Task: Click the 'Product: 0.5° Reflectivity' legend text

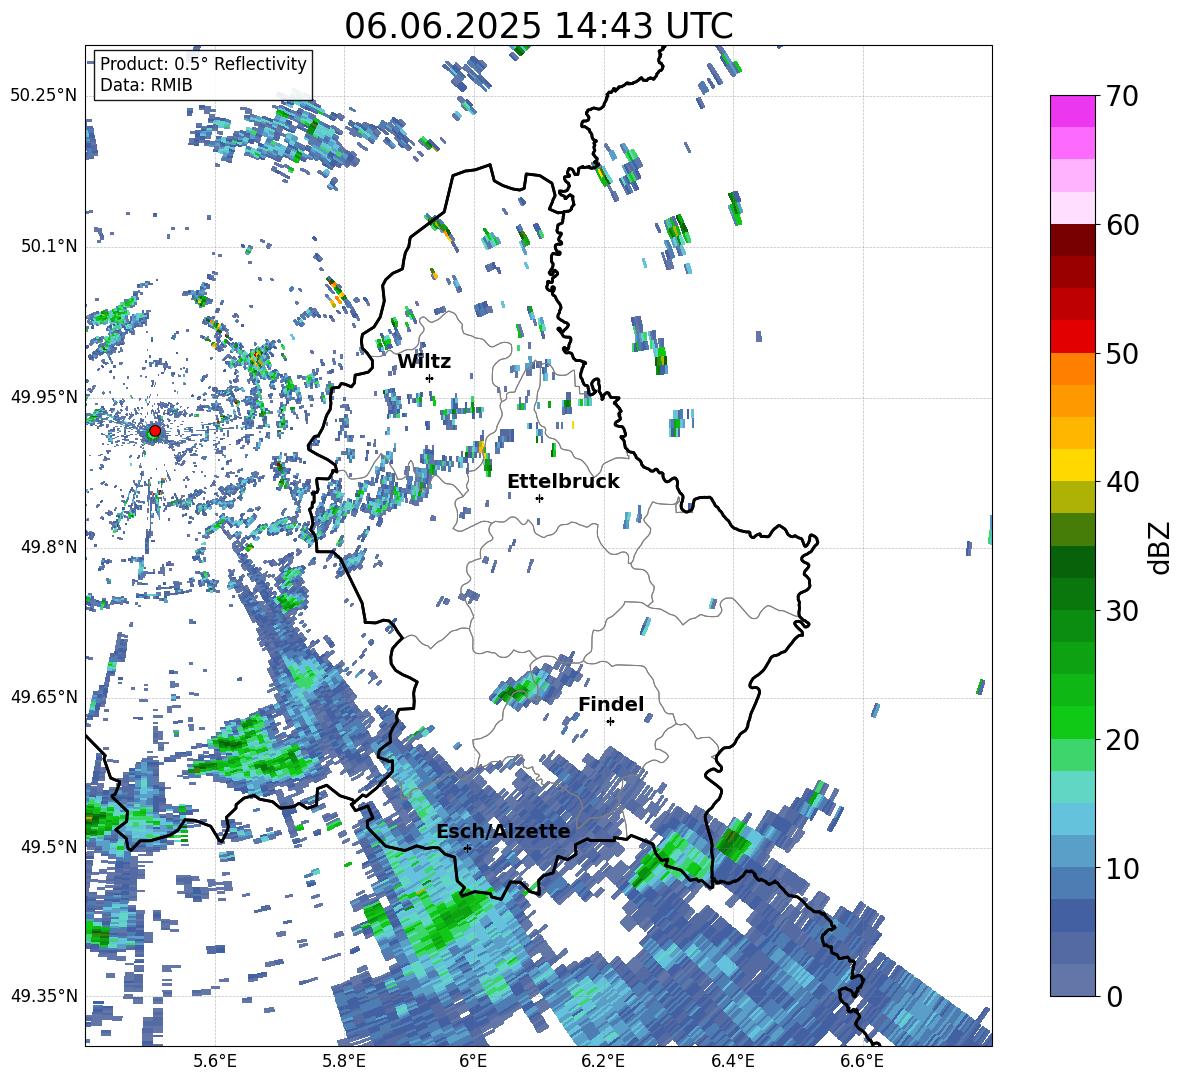Action: point(203,63)
